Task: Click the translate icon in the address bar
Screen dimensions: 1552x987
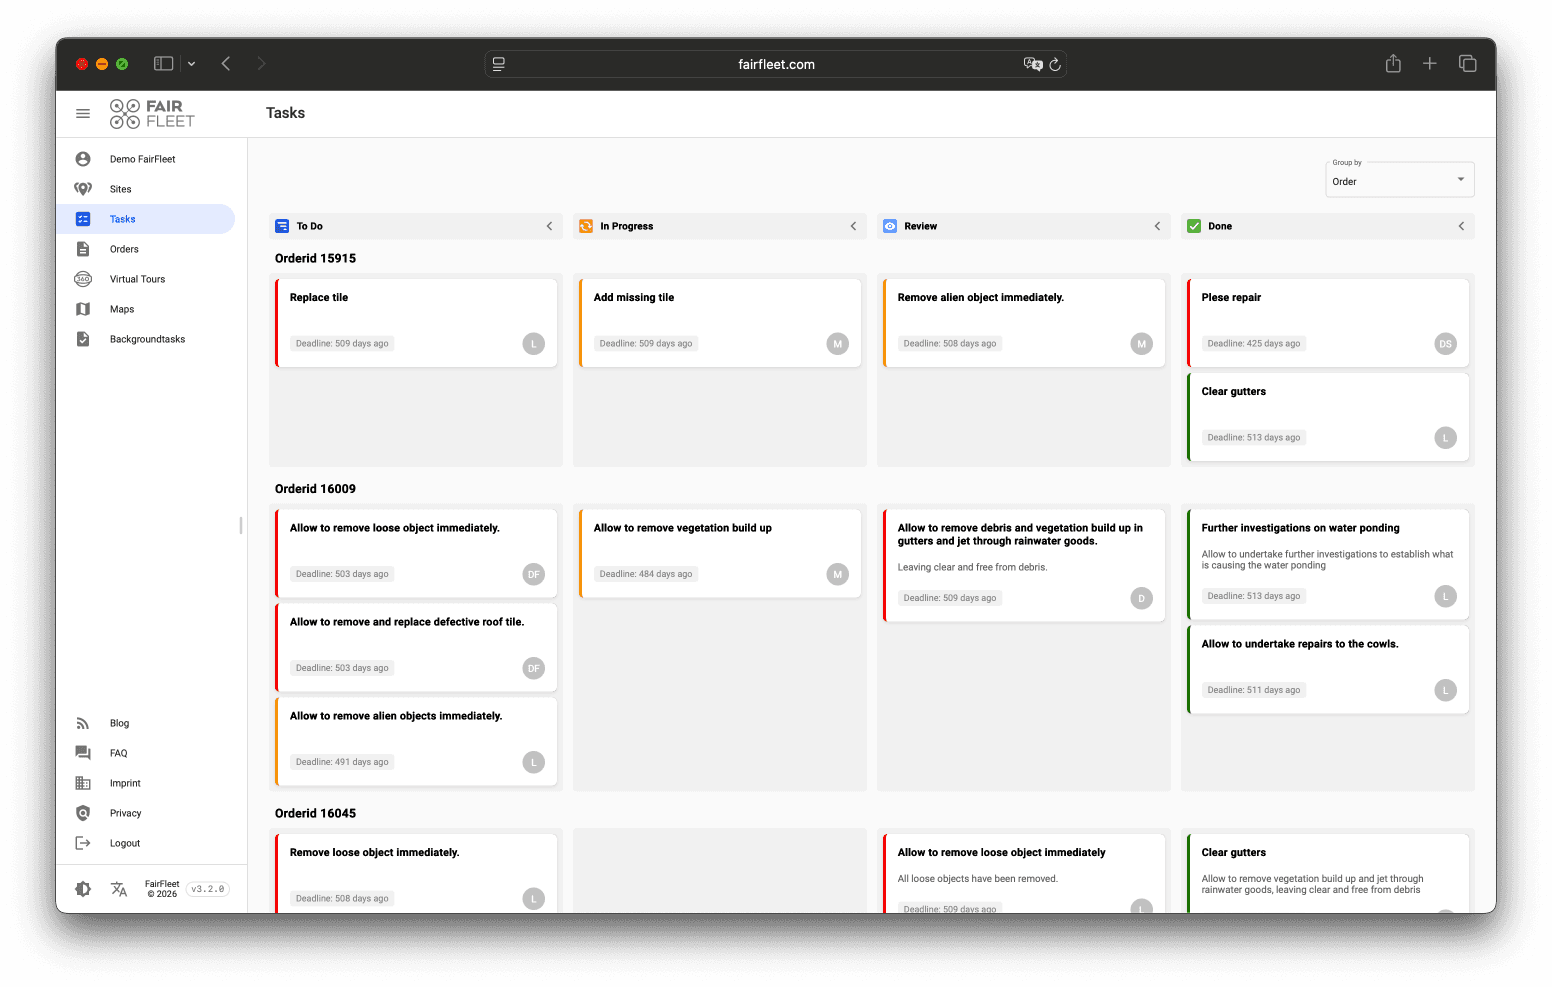Action: click(1034, 63)
